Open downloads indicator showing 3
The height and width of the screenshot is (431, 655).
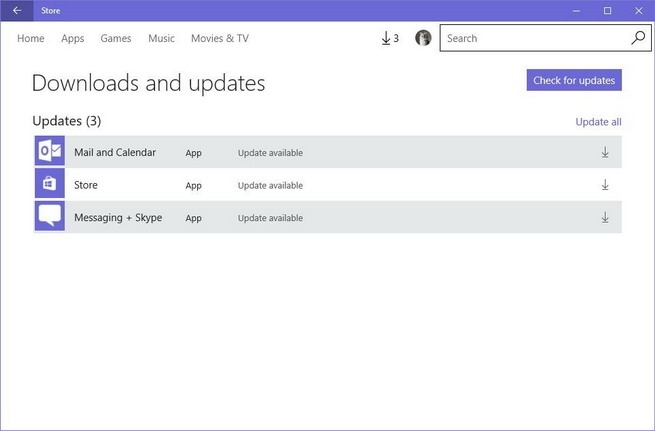(390, 38)
